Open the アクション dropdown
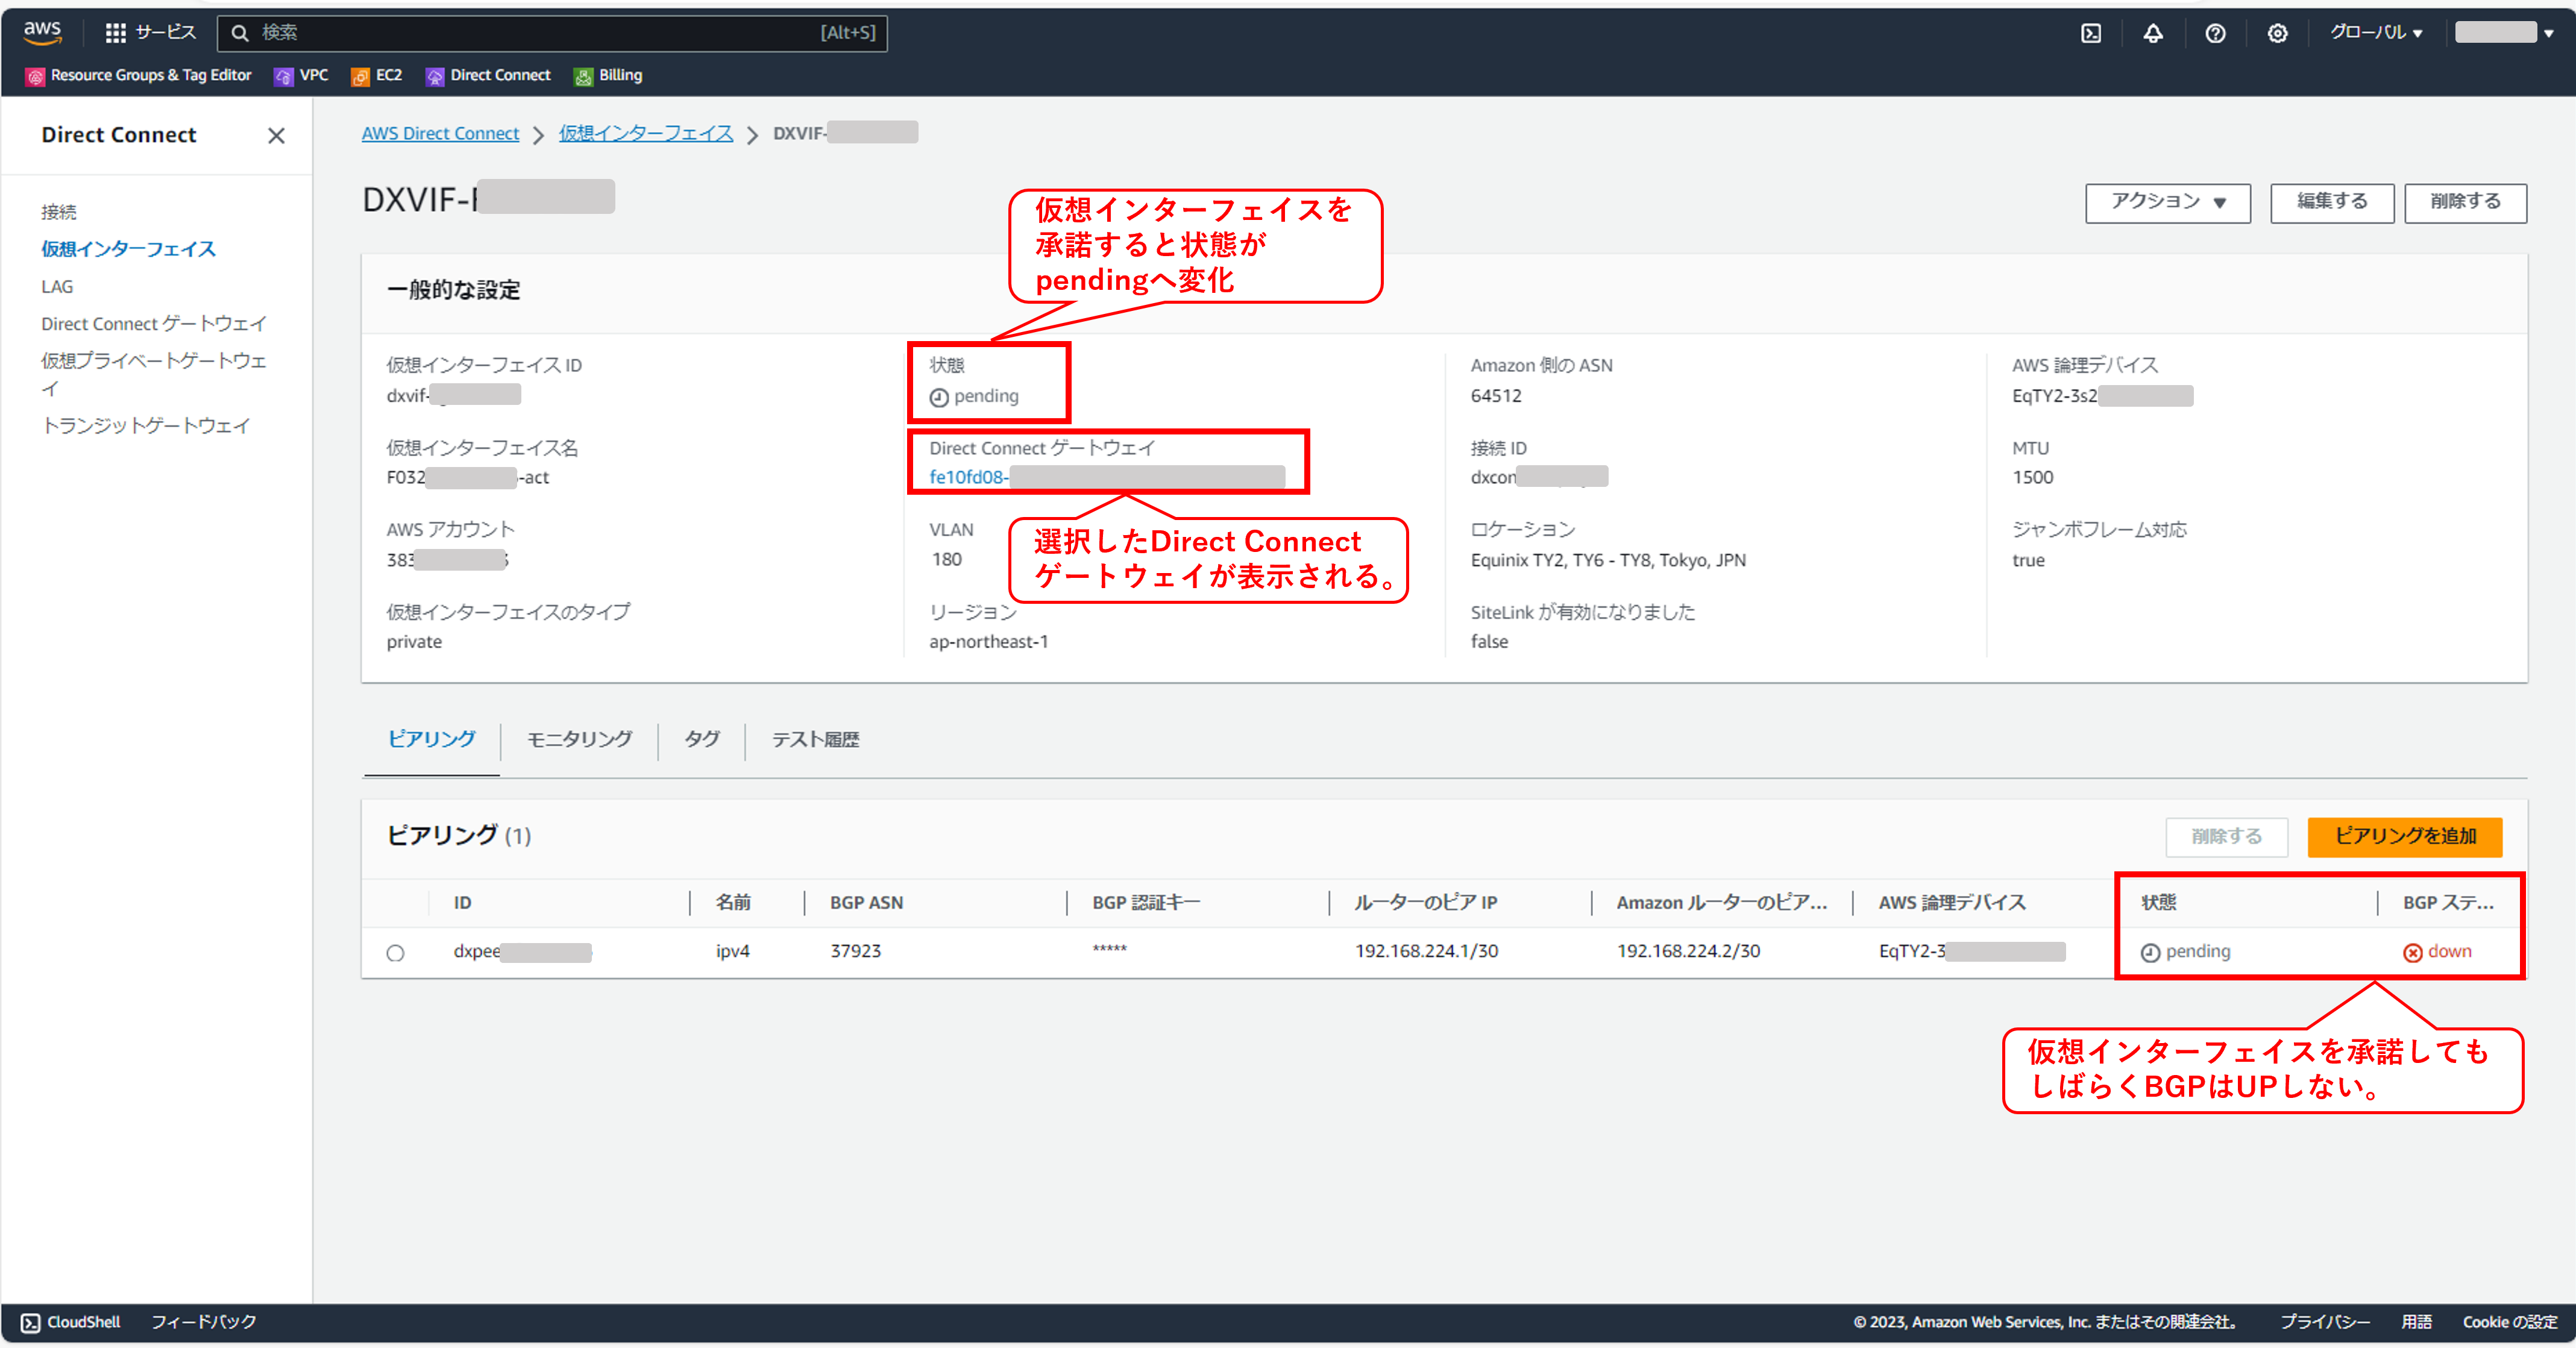 click(x=2167, y=202)
